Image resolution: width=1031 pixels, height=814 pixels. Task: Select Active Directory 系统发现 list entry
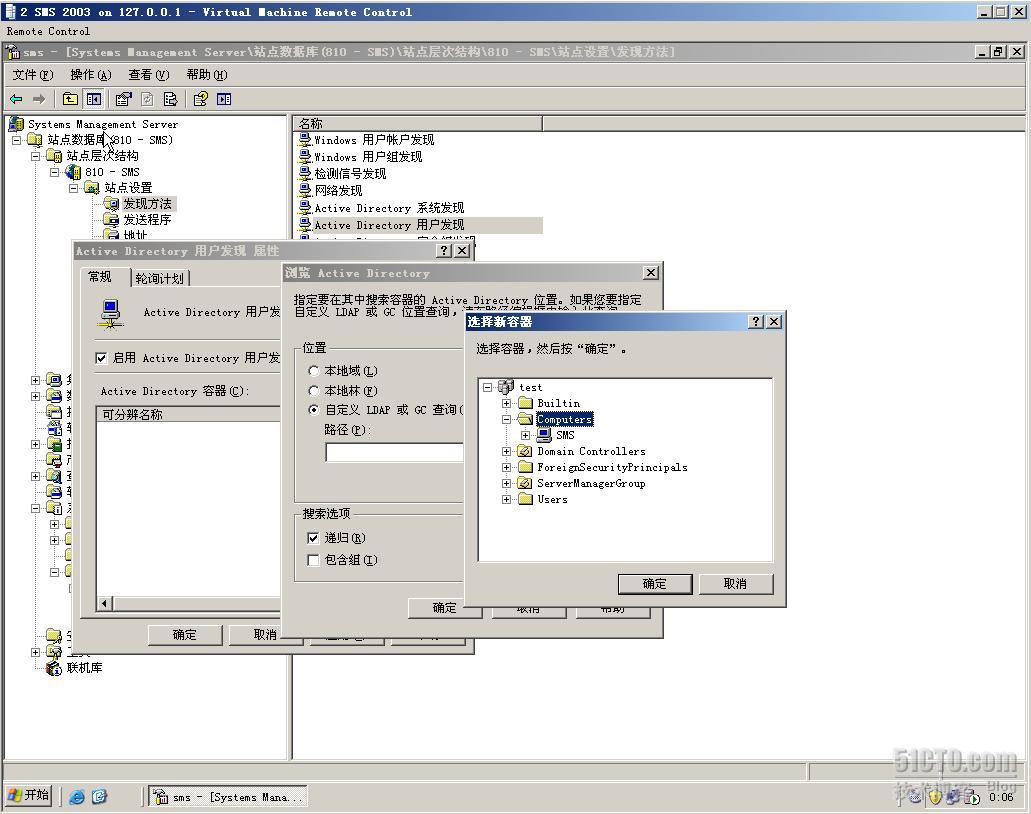click(x=389, y=208)
